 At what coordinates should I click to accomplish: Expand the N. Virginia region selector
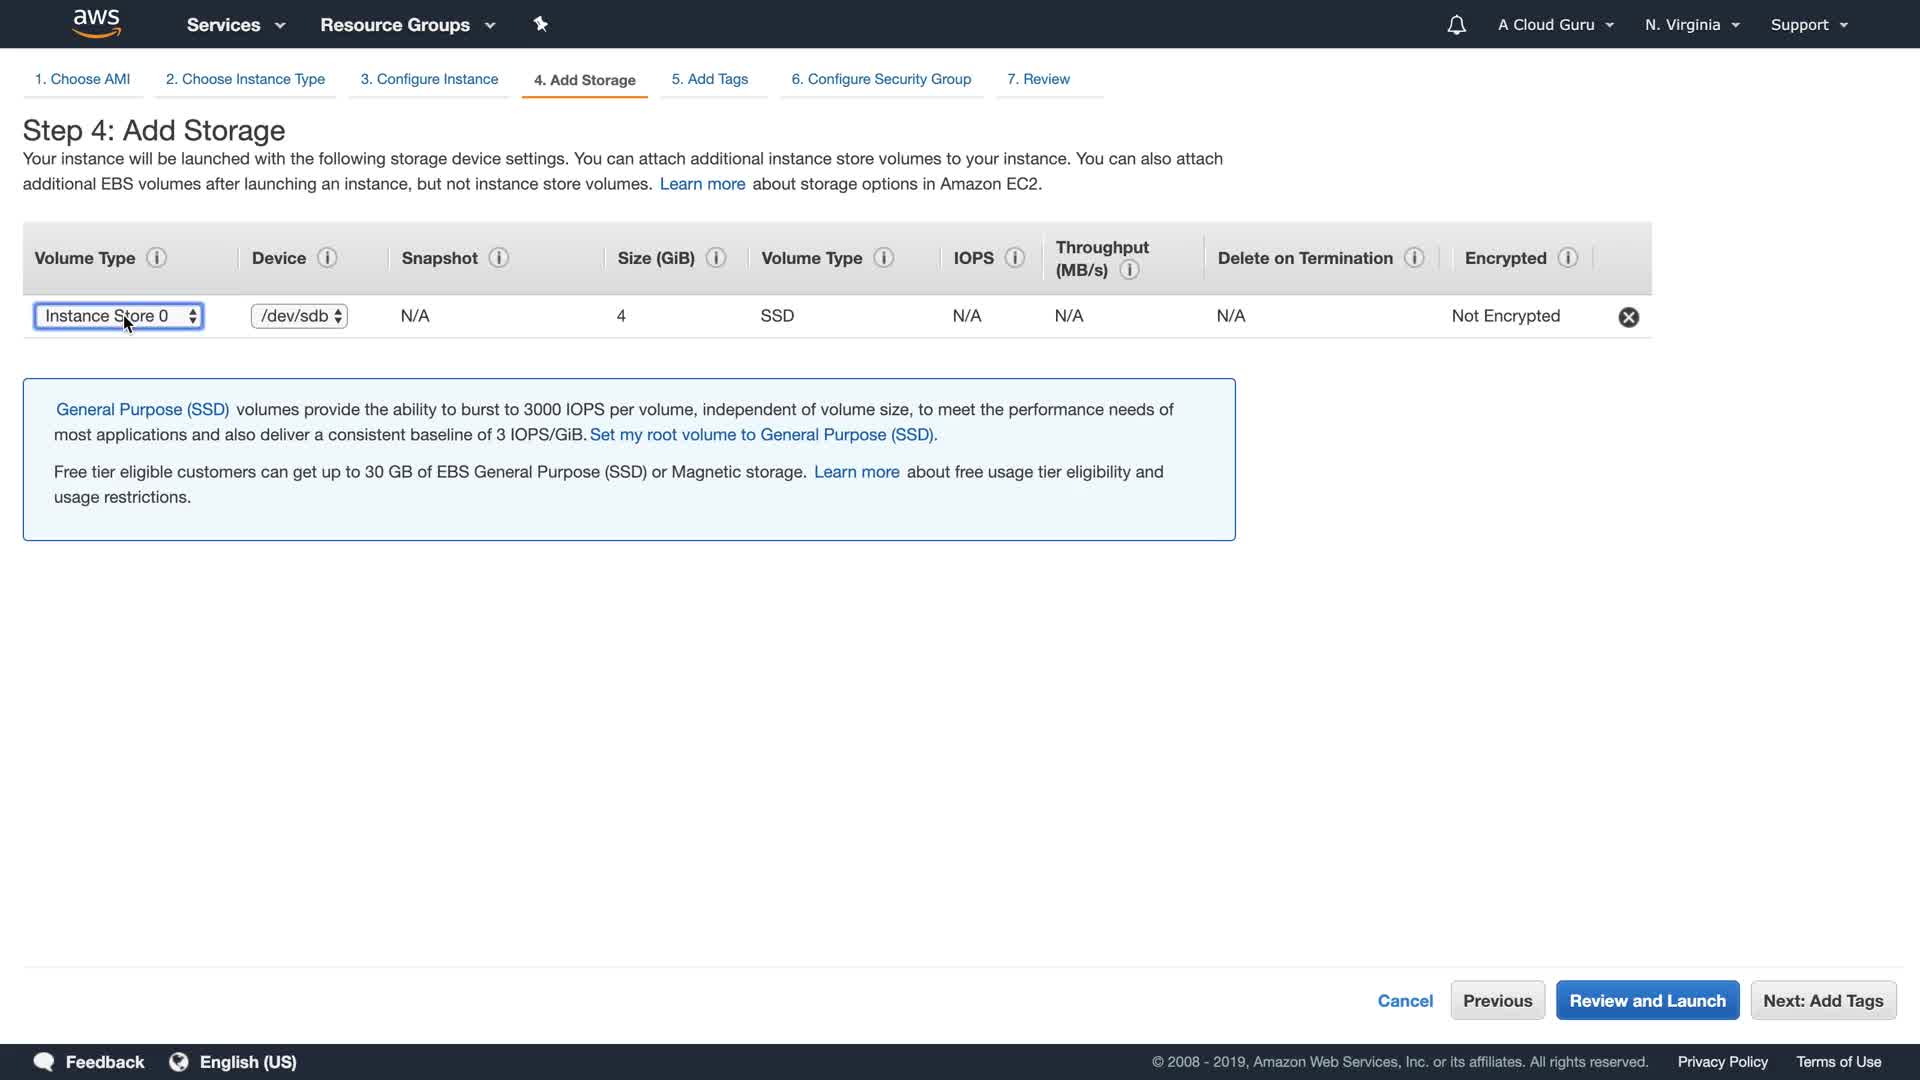(x=1692, y=25)
